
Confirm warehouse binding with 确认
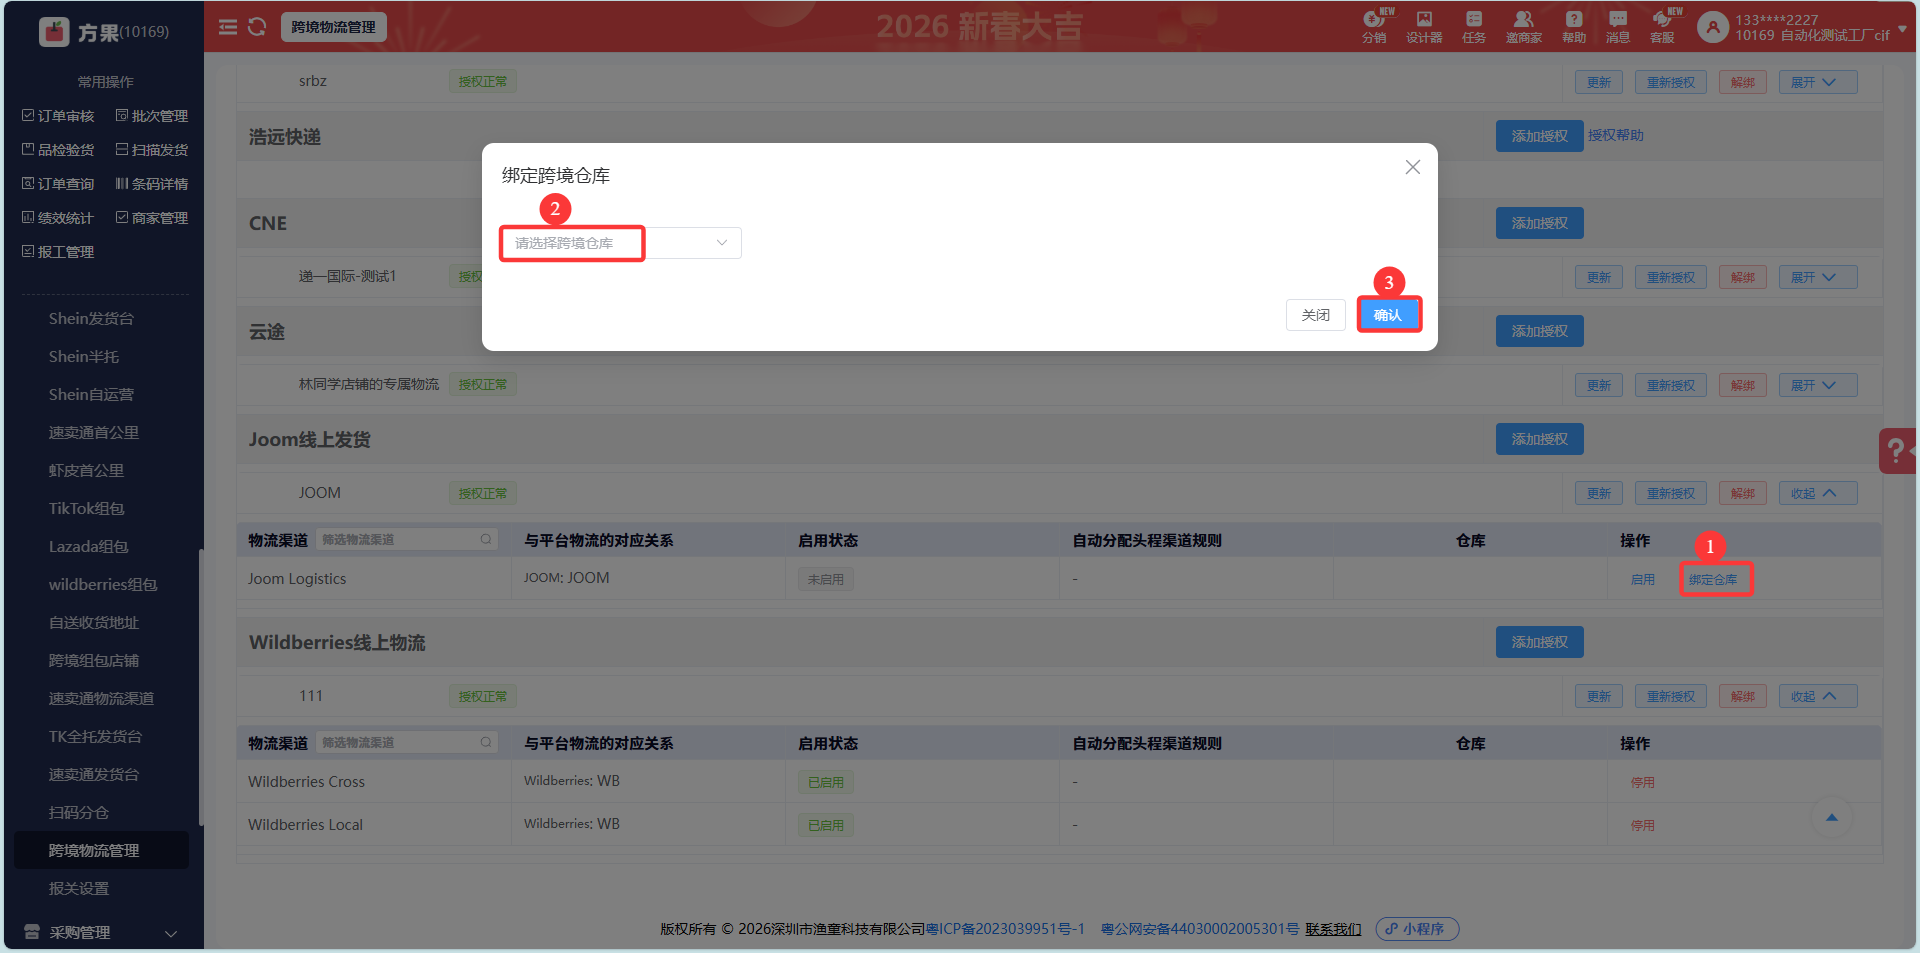tap(1388, 315)
